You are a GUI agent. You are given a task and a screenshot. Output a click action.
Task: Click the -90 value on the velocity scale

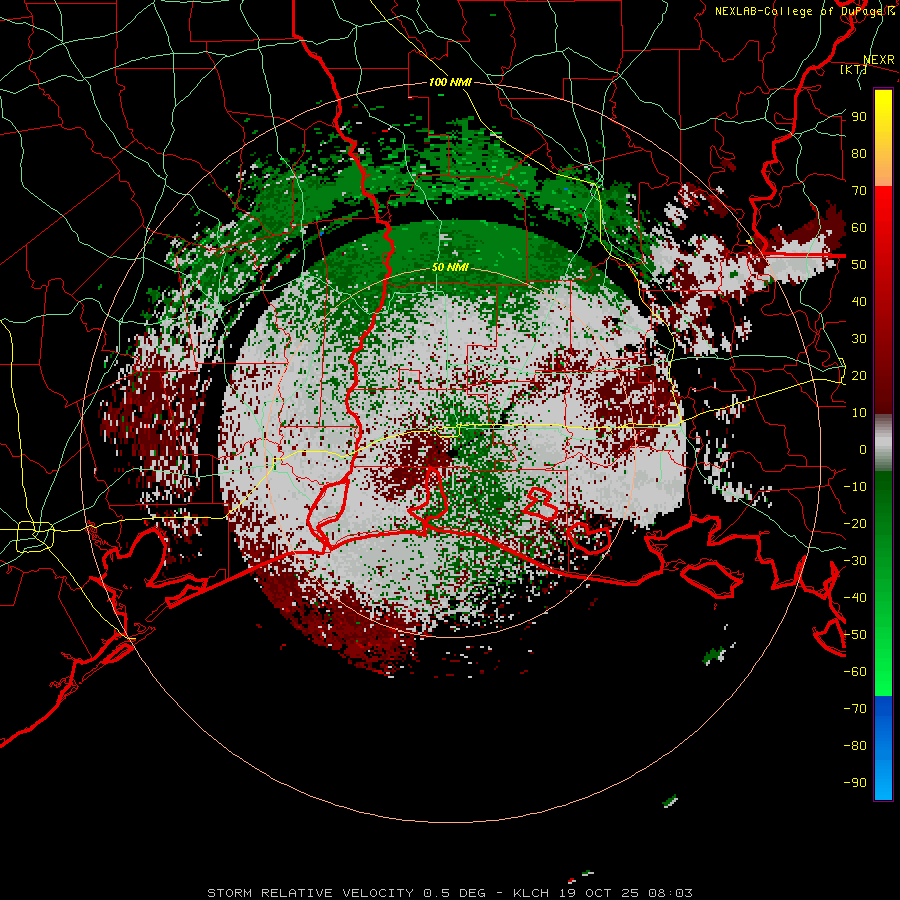pyautogui.click(x=855, y=783)
